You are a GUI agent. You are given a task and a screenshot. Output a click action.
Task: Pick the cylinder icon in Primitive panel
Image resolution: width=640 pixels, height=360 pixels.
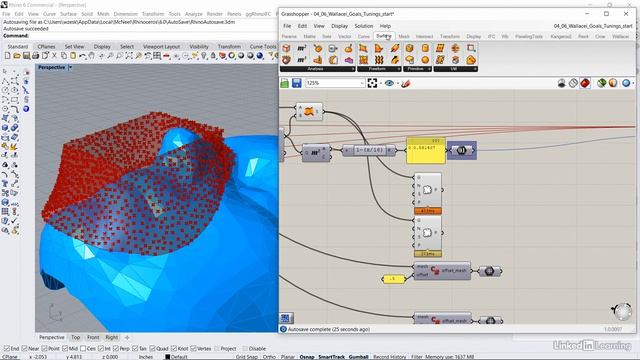425,48
